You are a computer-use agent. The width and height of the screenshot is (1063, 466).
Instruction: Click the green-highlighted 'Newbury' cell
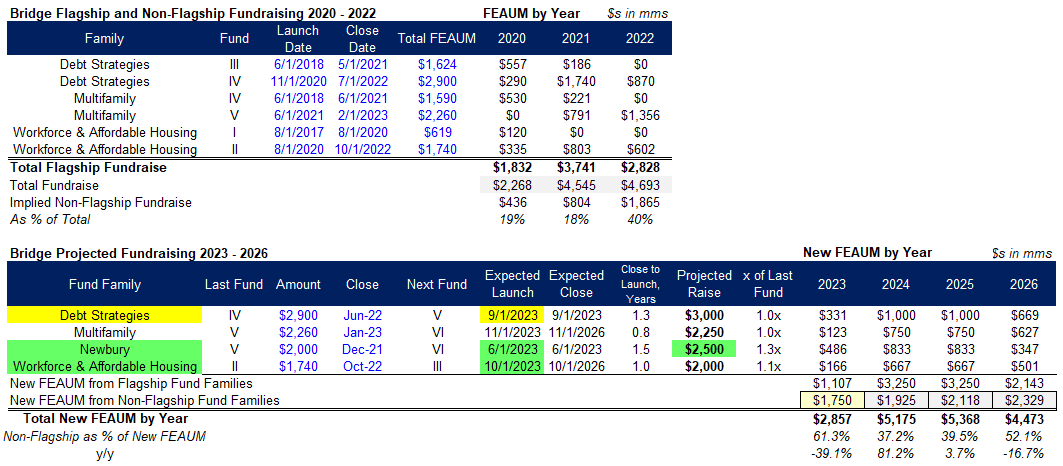(104, 349)
